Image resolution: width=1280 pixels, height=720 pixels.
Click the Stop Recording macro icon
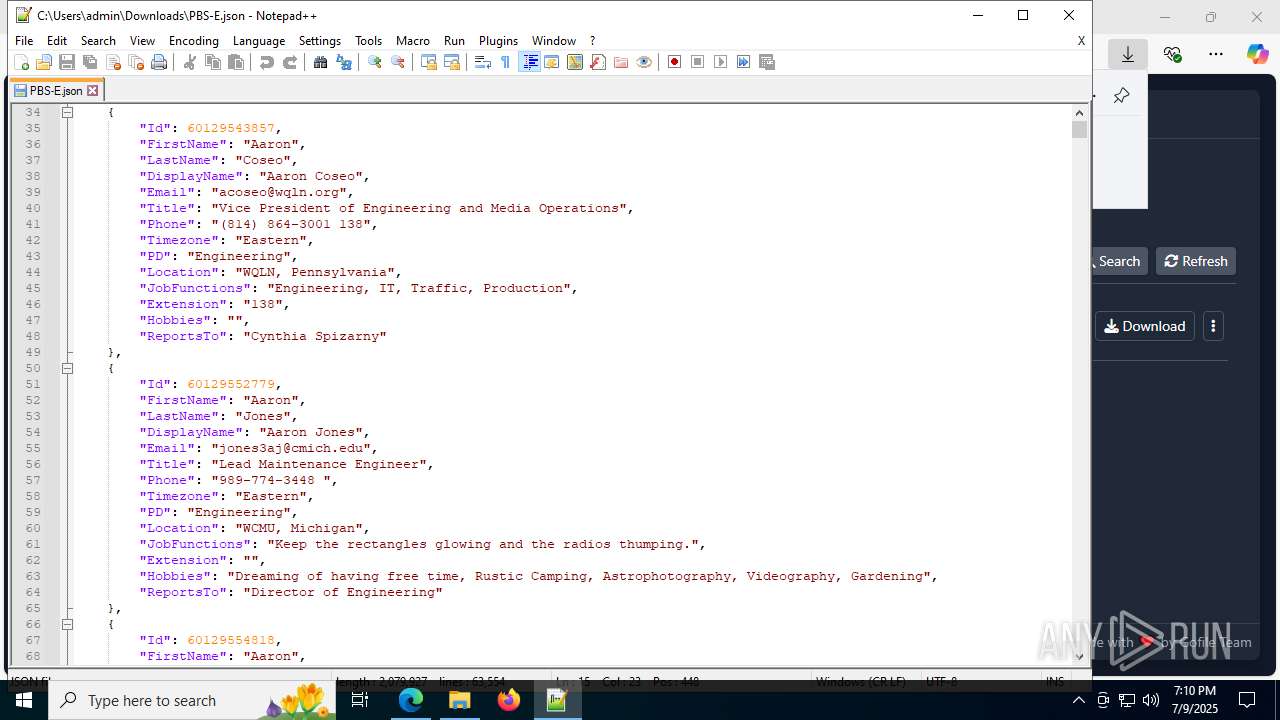[697, 62]
